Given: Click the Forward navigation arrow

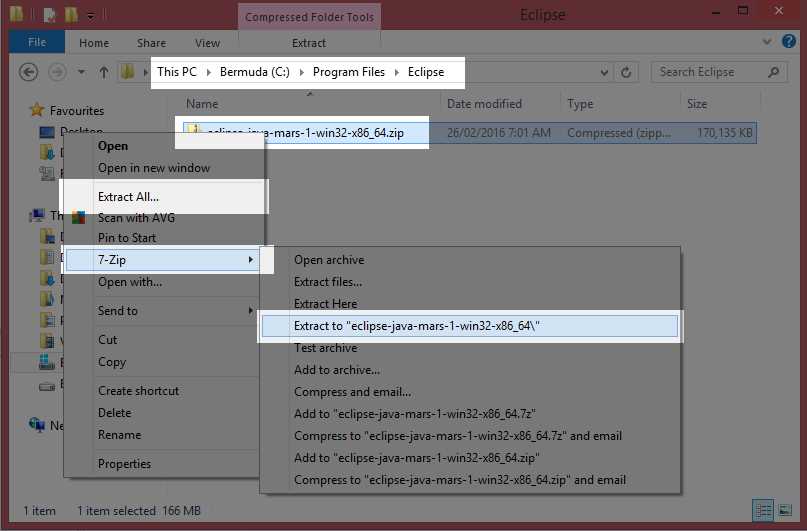Looking at the screenshot, I should click(57, 72).
